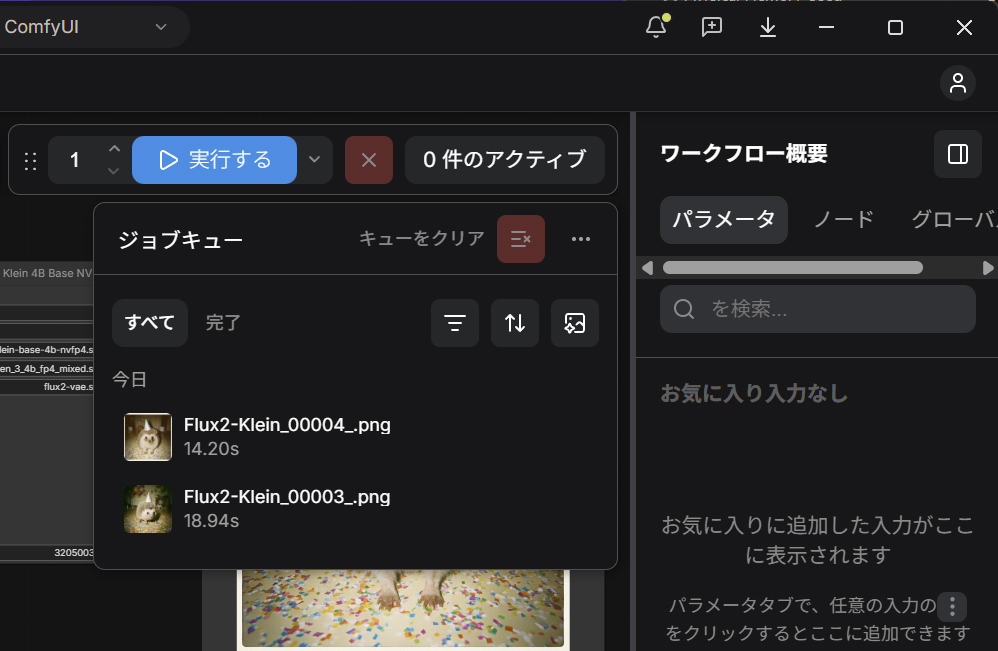Viewport: 998px width, 651px height.
Task: Select the Flux2-Klein_00003_.png file name
Action: pos(287,496)
